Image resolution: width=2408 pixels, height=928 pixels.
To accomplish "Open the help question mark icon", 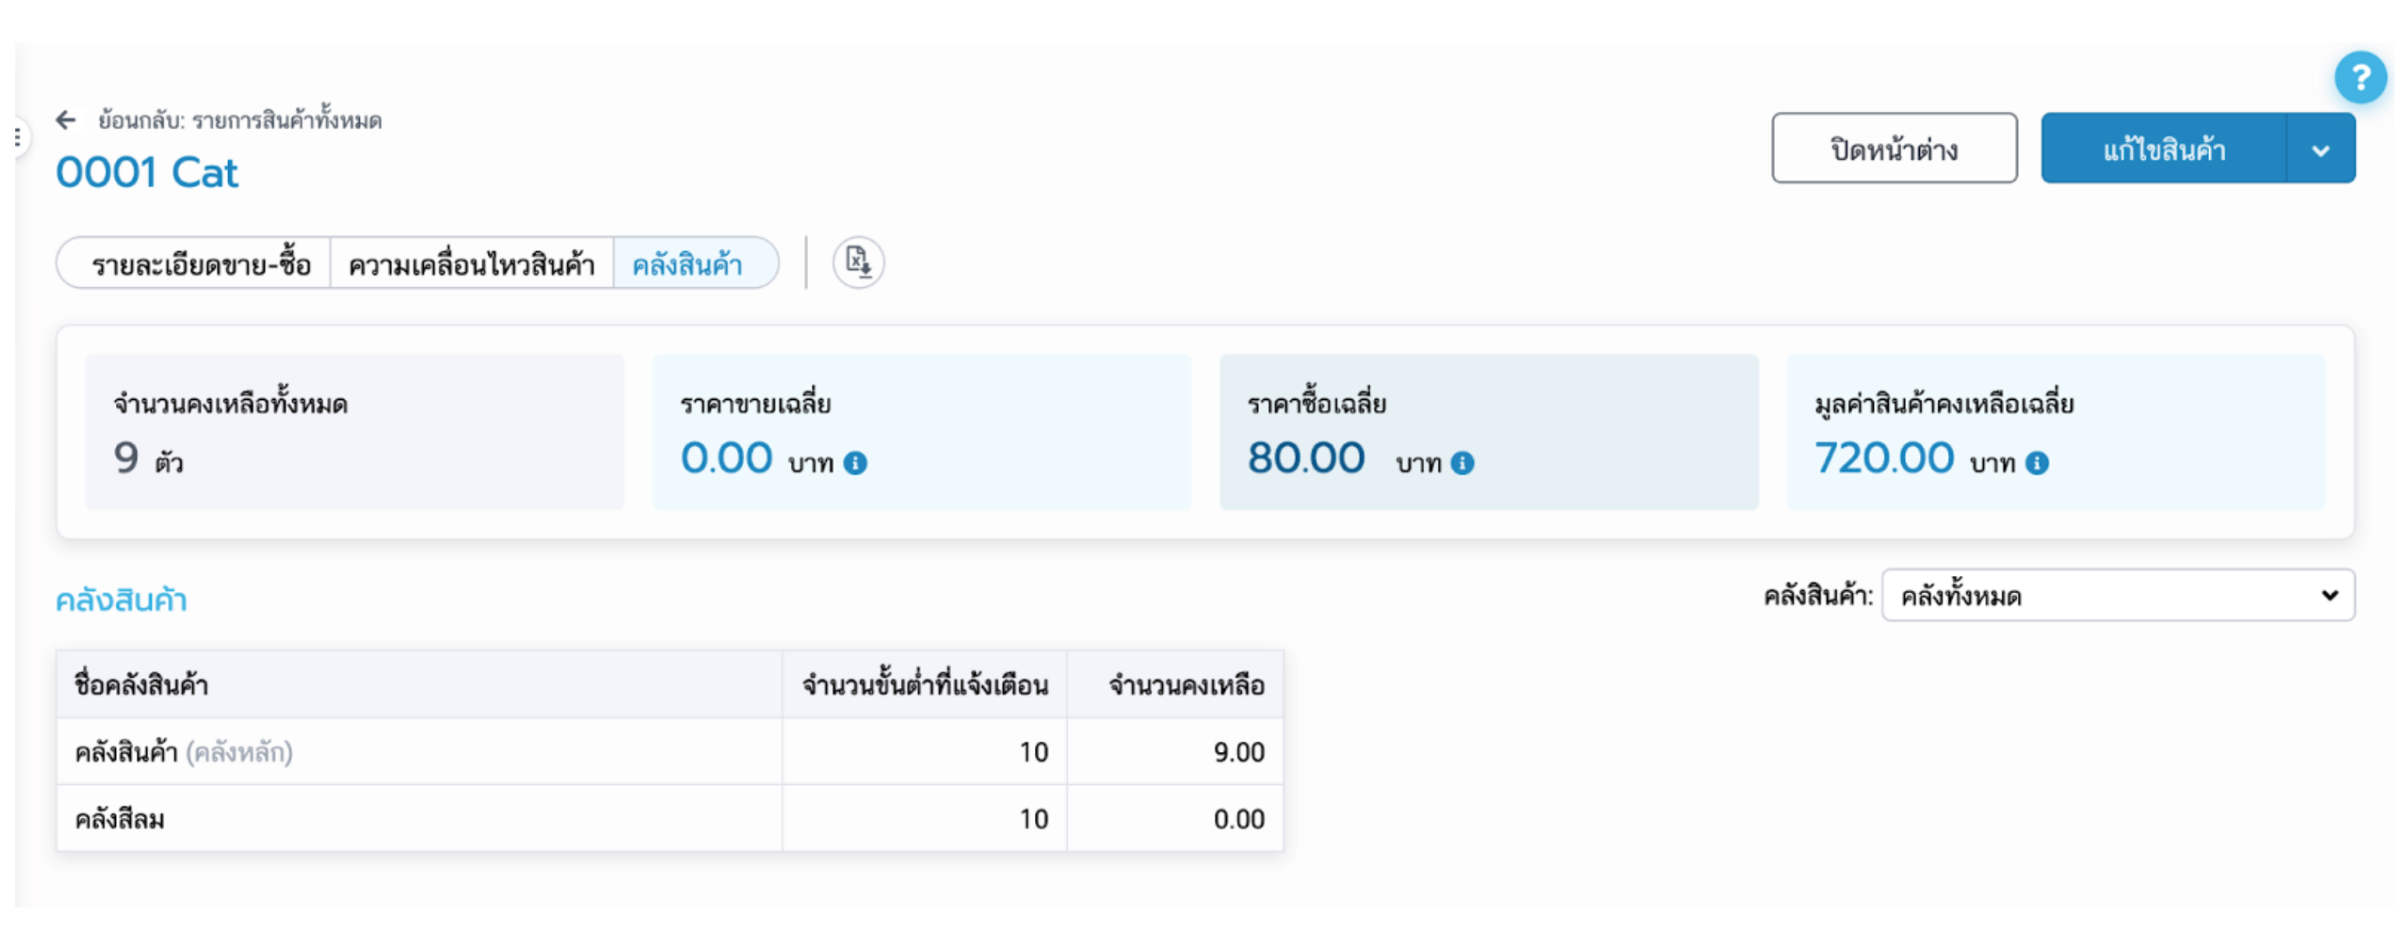I will [x=2360, y=78].
